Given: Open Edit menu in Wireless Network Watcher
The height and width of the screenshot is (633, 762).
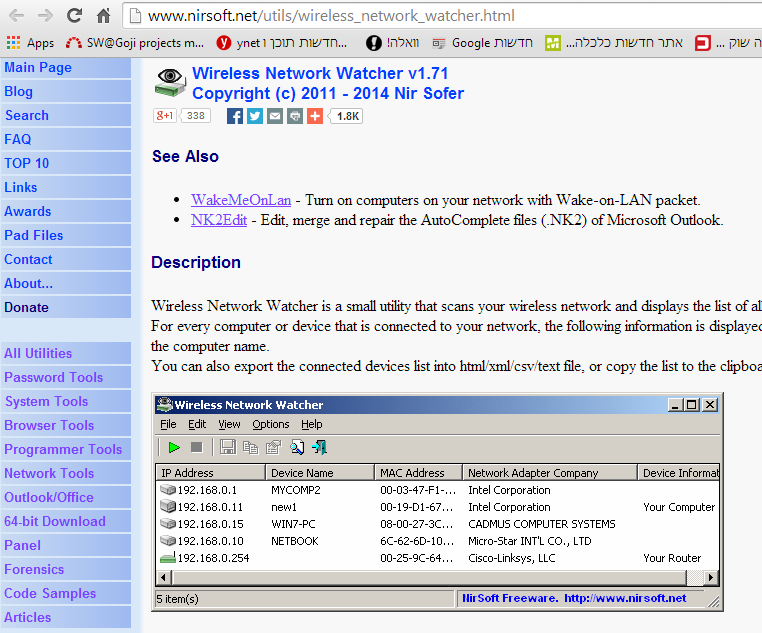Looking at the screenshot, I should [197, 424].
